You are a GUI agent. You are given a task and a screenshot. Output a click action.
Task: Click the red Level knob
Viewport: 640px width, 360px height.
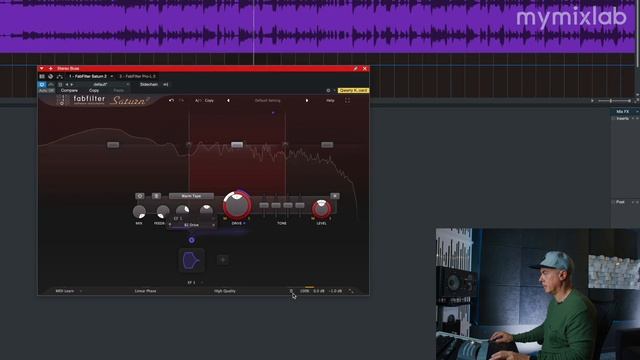(322, 209)
